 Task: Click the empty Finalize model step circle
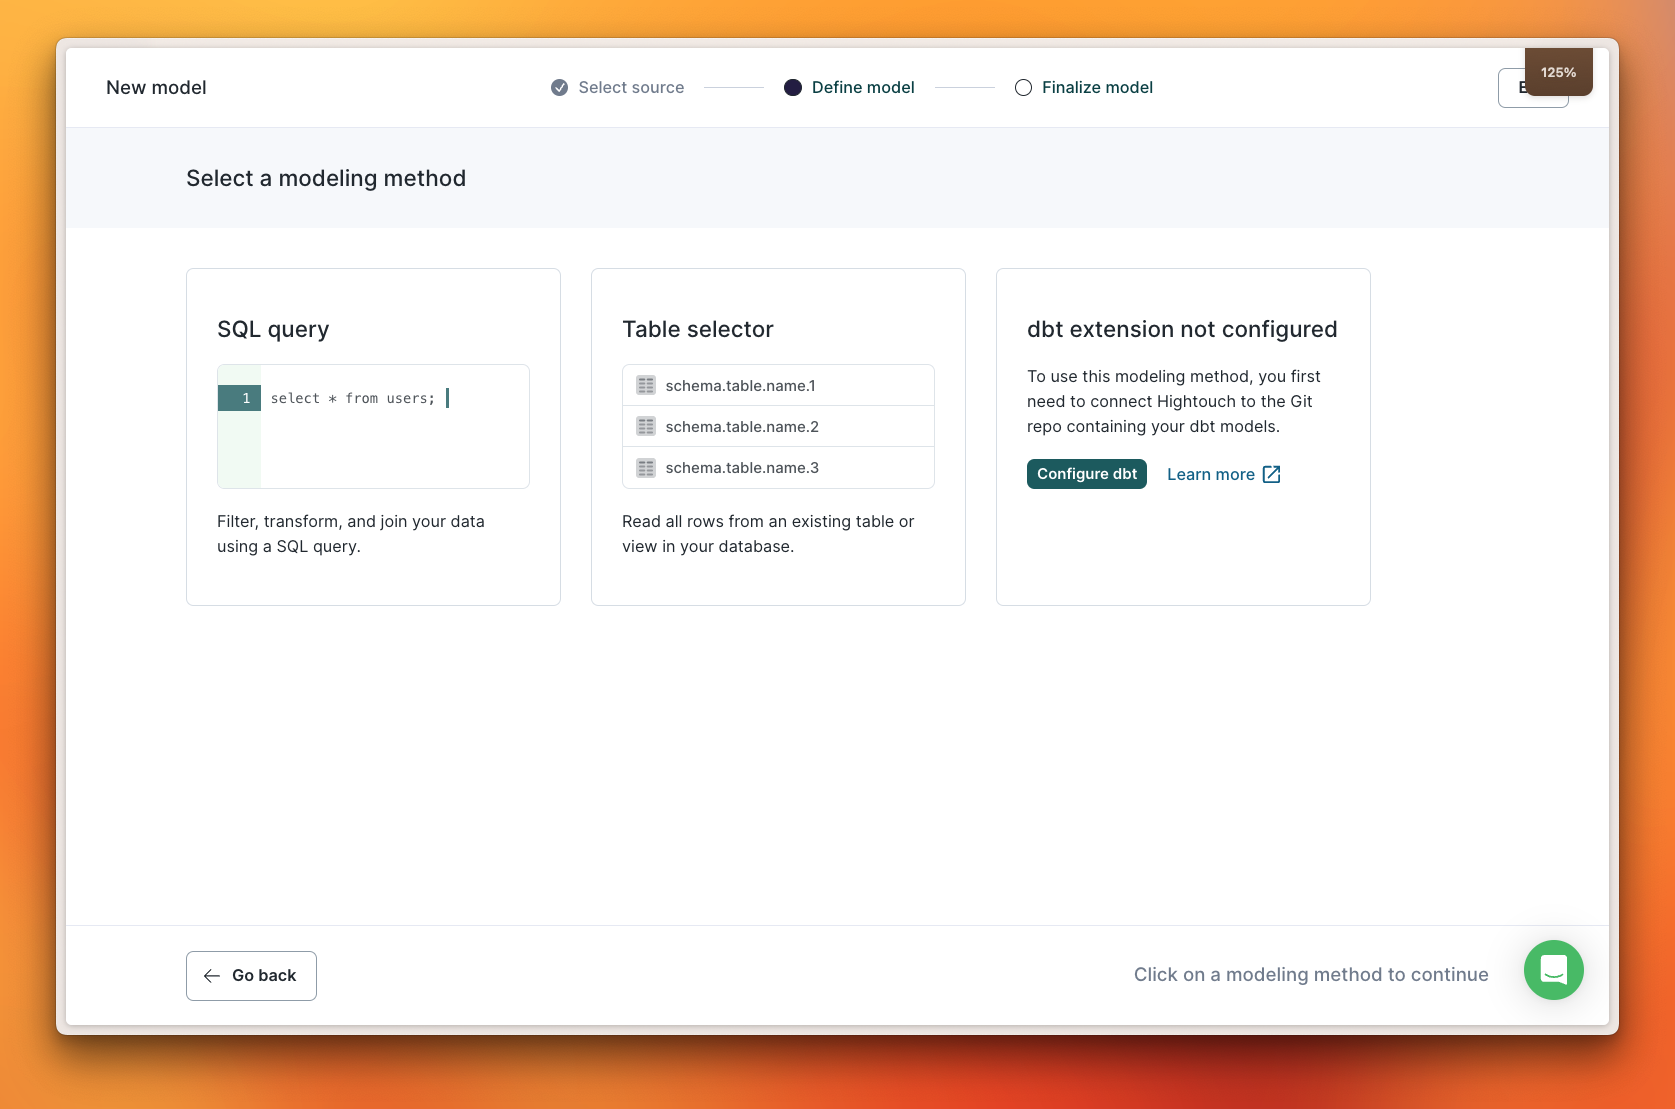[x=1023, y=88]
